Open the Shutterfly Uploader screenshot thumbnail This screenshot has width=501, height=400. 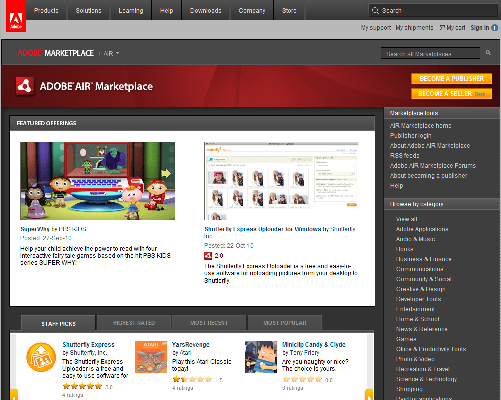(281, 181)
